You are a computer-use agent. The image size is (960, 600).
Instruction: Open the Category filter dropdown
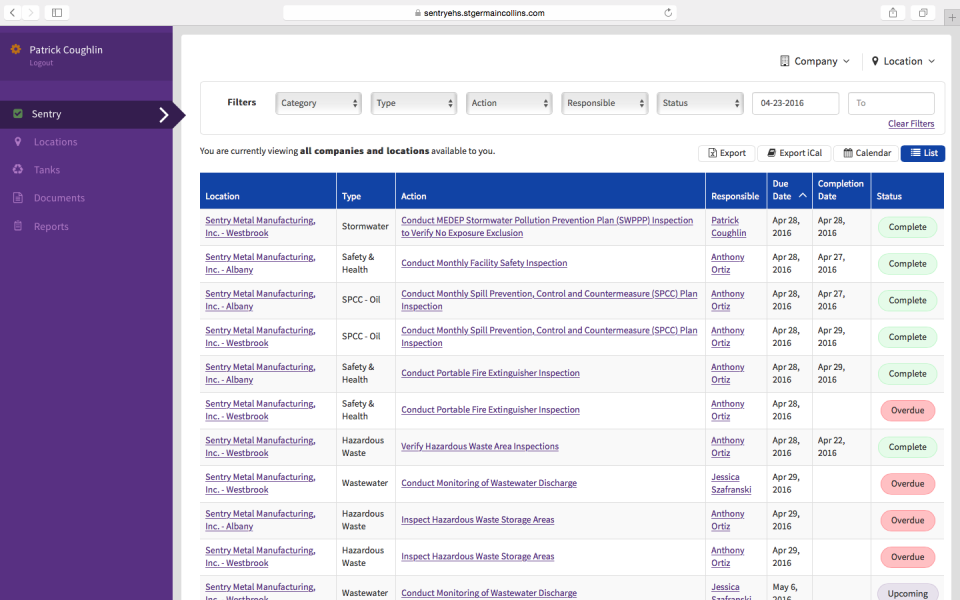[x=318, y=103]
